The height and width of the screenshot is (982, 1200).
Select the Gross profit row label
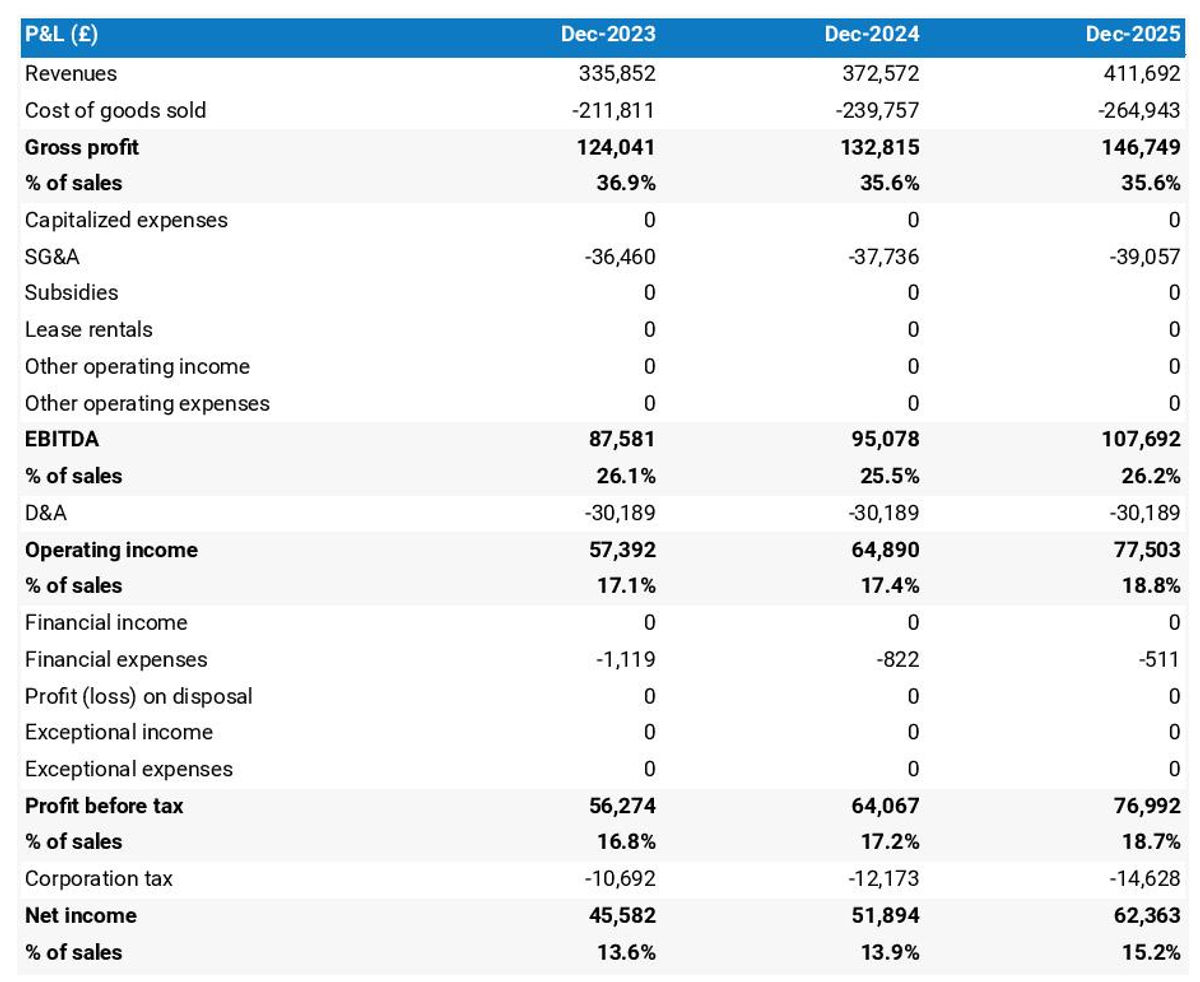click(x=82, y=147)
